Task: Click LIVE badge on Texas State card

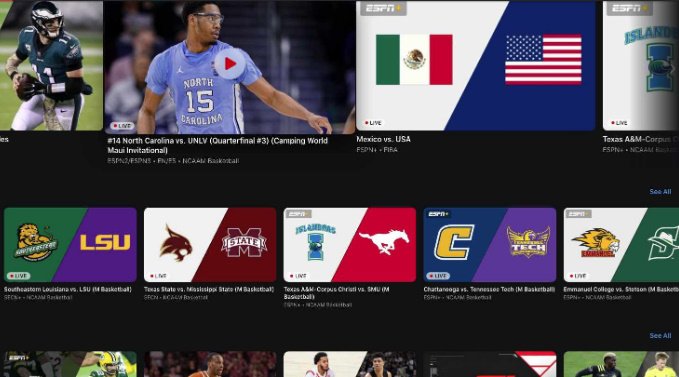Action: (x=158, y=276)
